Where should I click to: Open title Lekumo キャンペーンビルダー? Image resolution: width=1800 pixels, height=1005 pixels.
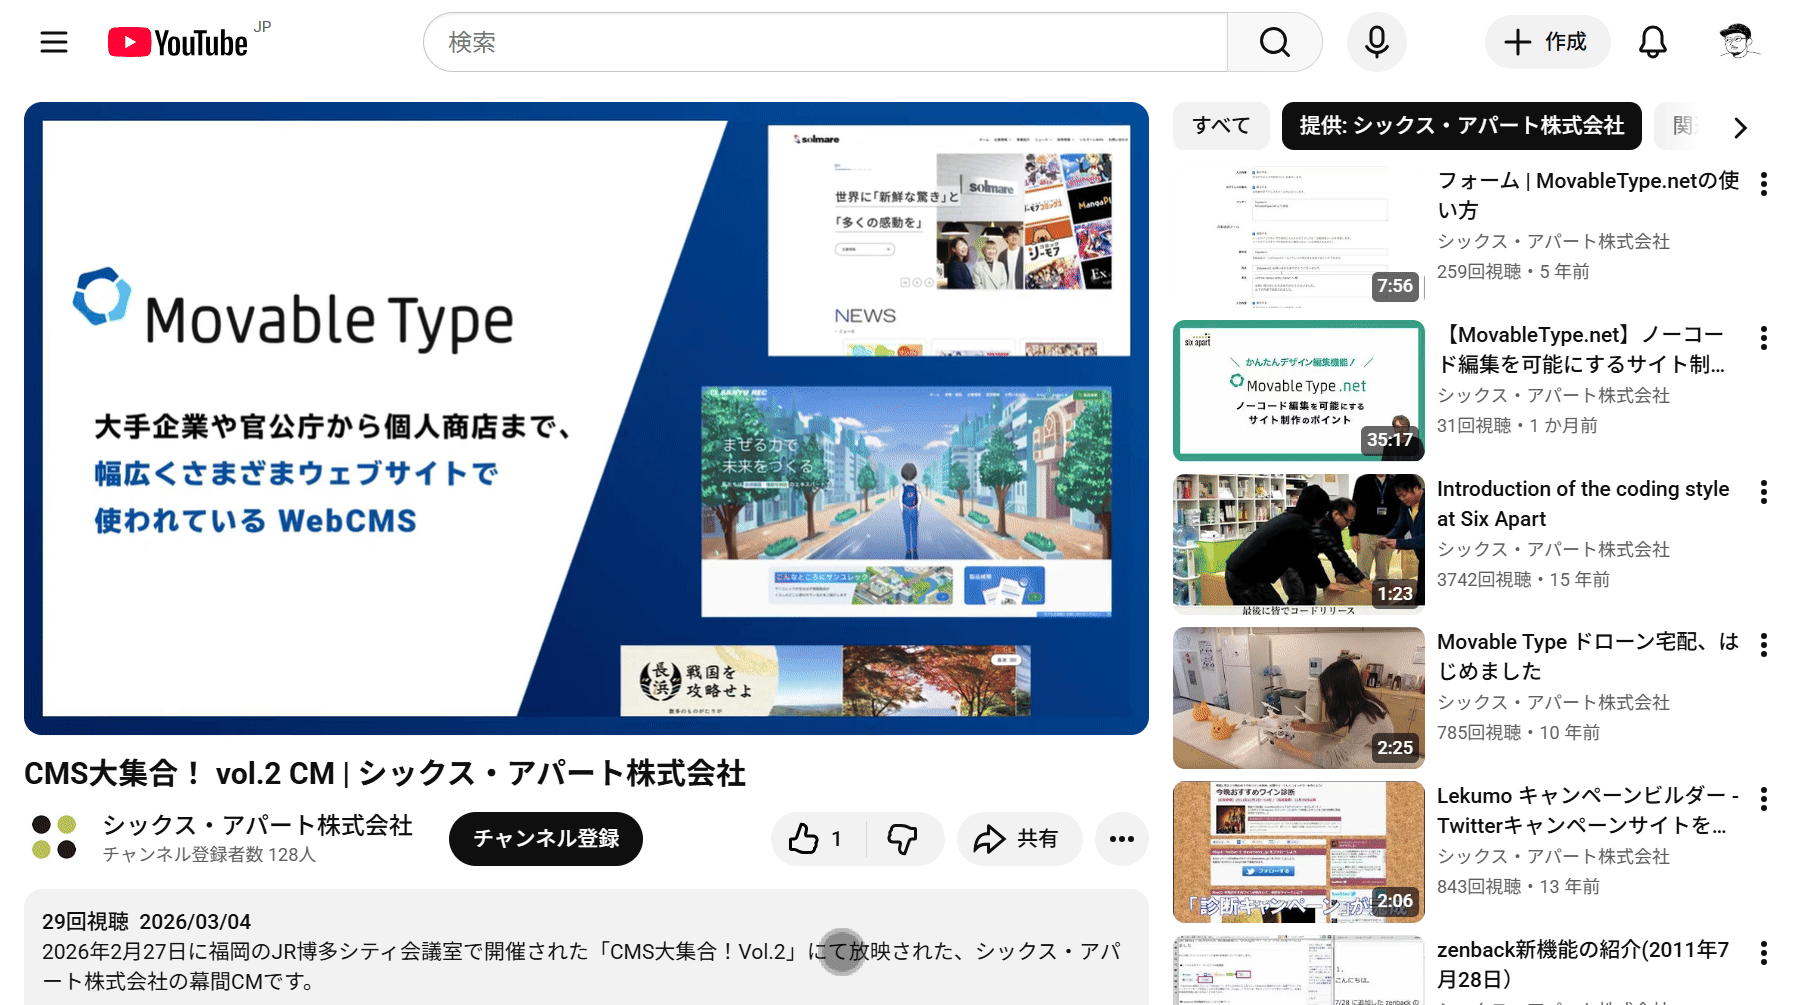1588,810
